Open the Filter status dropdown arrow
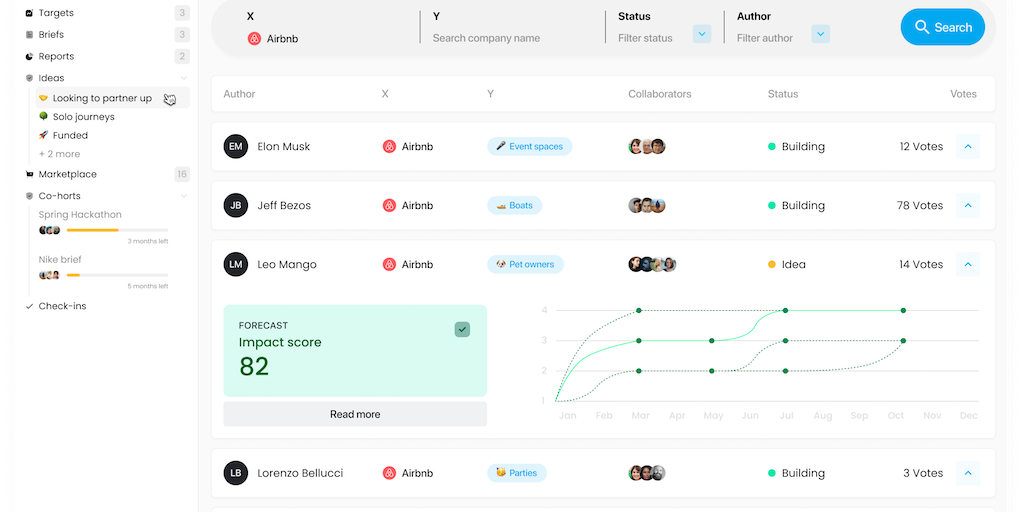The height and width of the screenshot is (512, 1024). click(x=702, y=33)
